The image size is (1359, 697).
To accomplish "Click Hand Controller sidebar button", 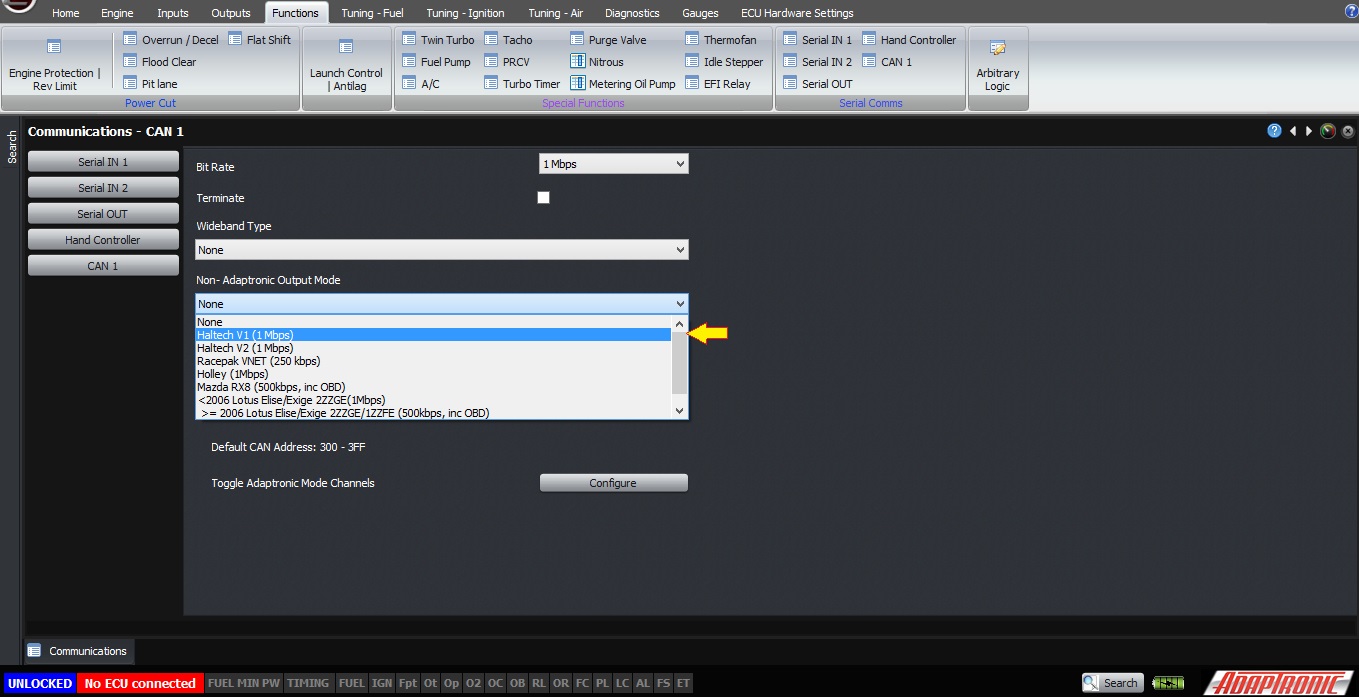I will pyautogui.click(x=103, y=240).
